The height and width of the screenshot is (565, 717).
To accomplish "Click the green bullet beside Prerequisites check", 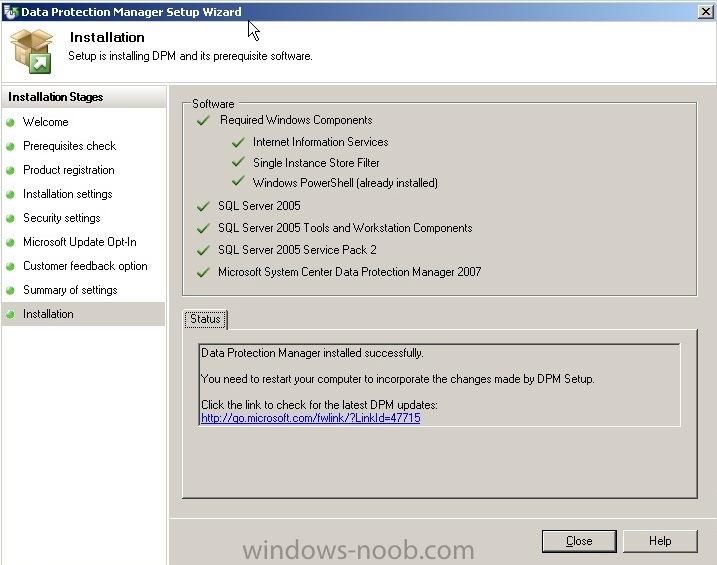I will (x=10, y=146).
